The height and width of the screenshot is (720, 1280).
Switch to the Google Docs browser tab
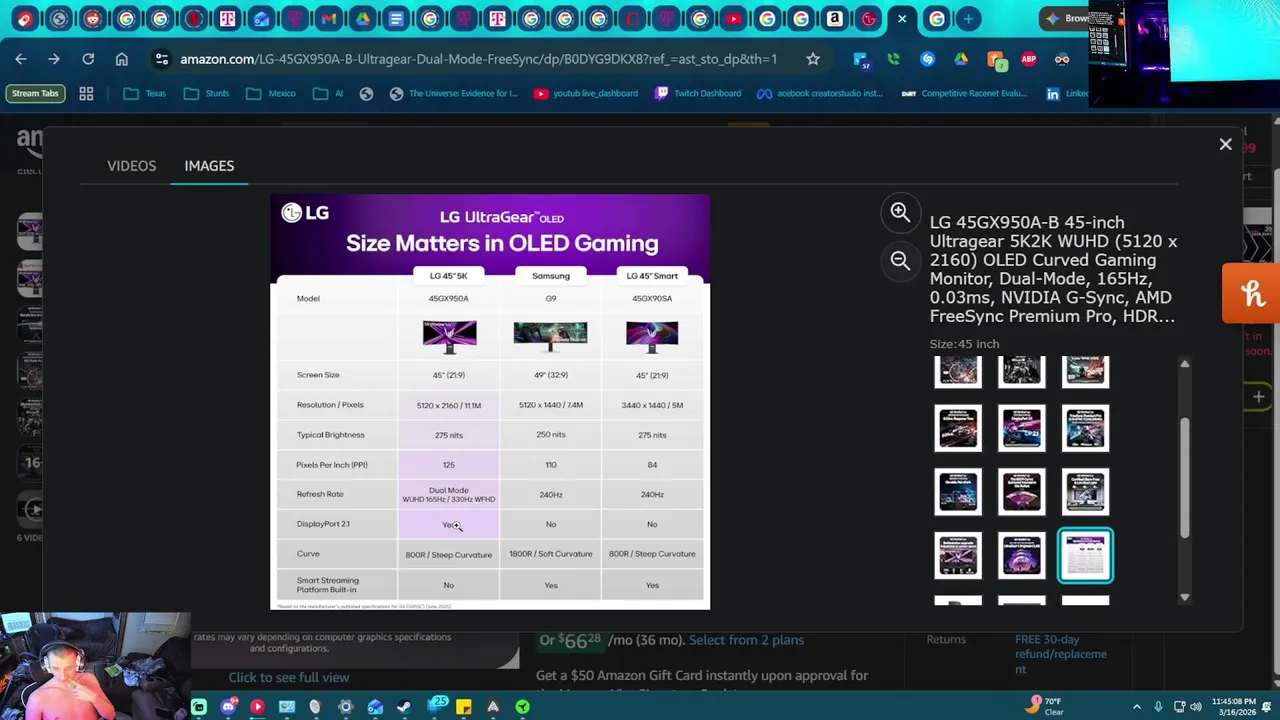click(x=396, y=18)
